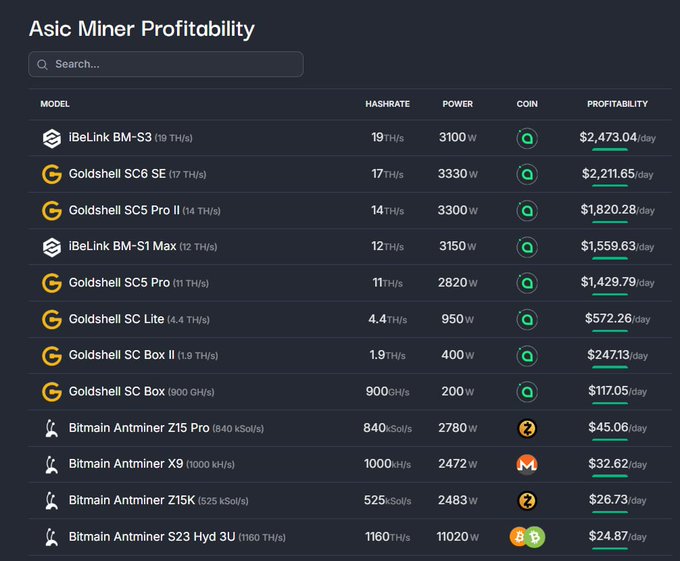The image size is (680, 561).
Task: Click Goldshell logo in SC5 Pro II row
Action: tap(52, 211)
